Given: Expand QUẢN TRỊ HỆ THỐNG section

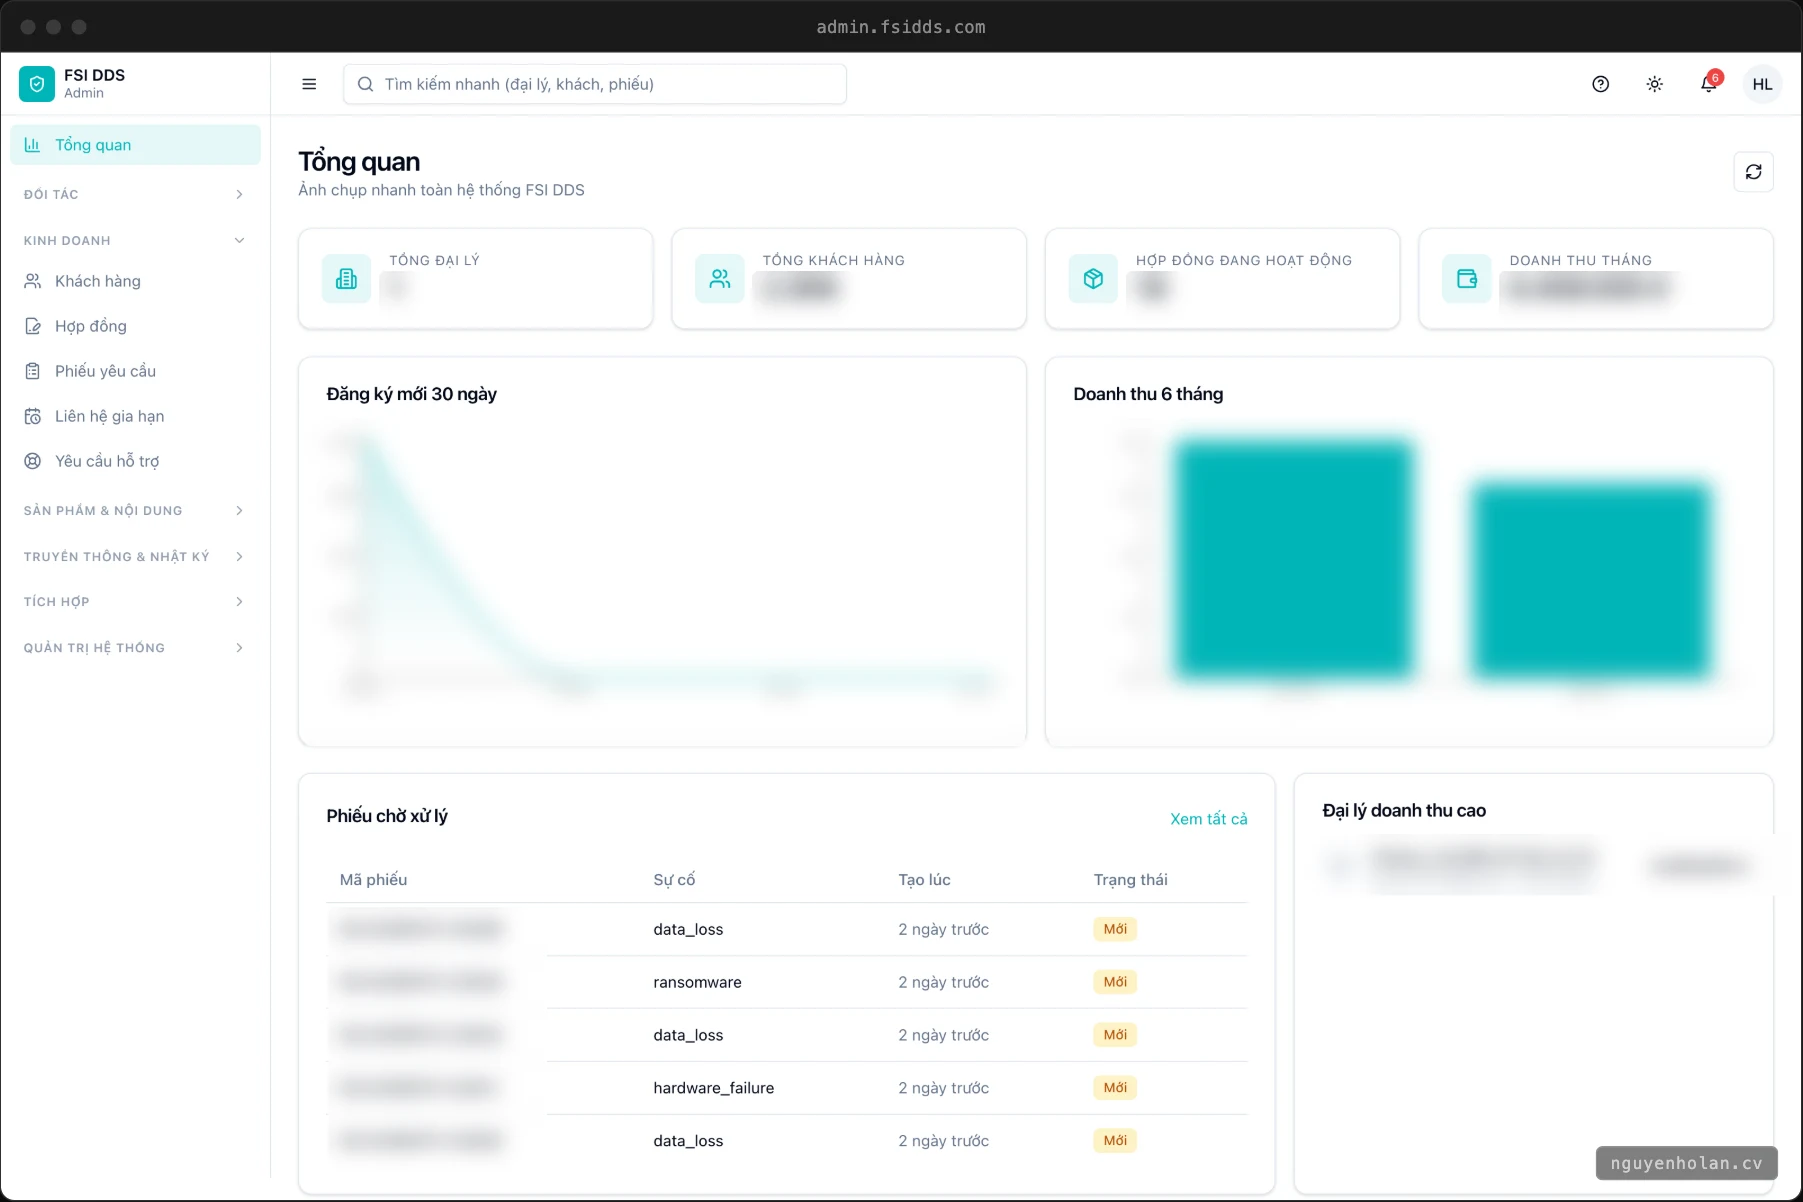Looking at the screenshot, I should (135, 647).
